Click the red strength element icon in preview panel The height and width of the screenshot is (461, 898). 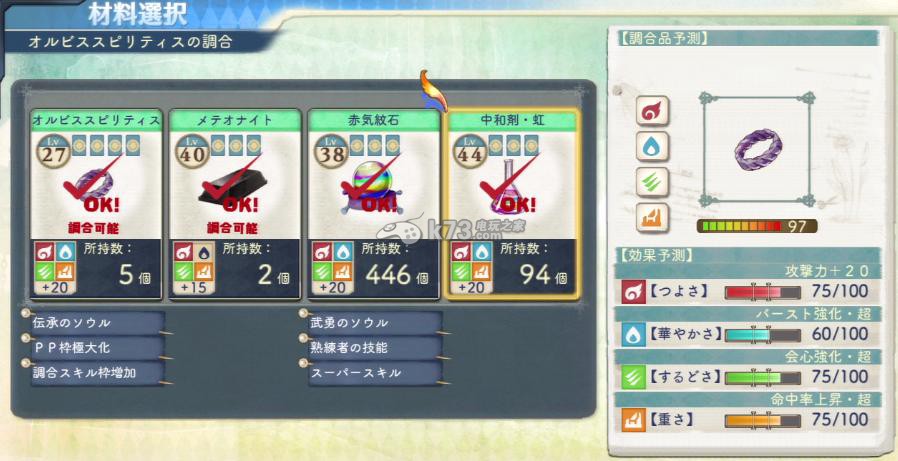pos(652,111)
